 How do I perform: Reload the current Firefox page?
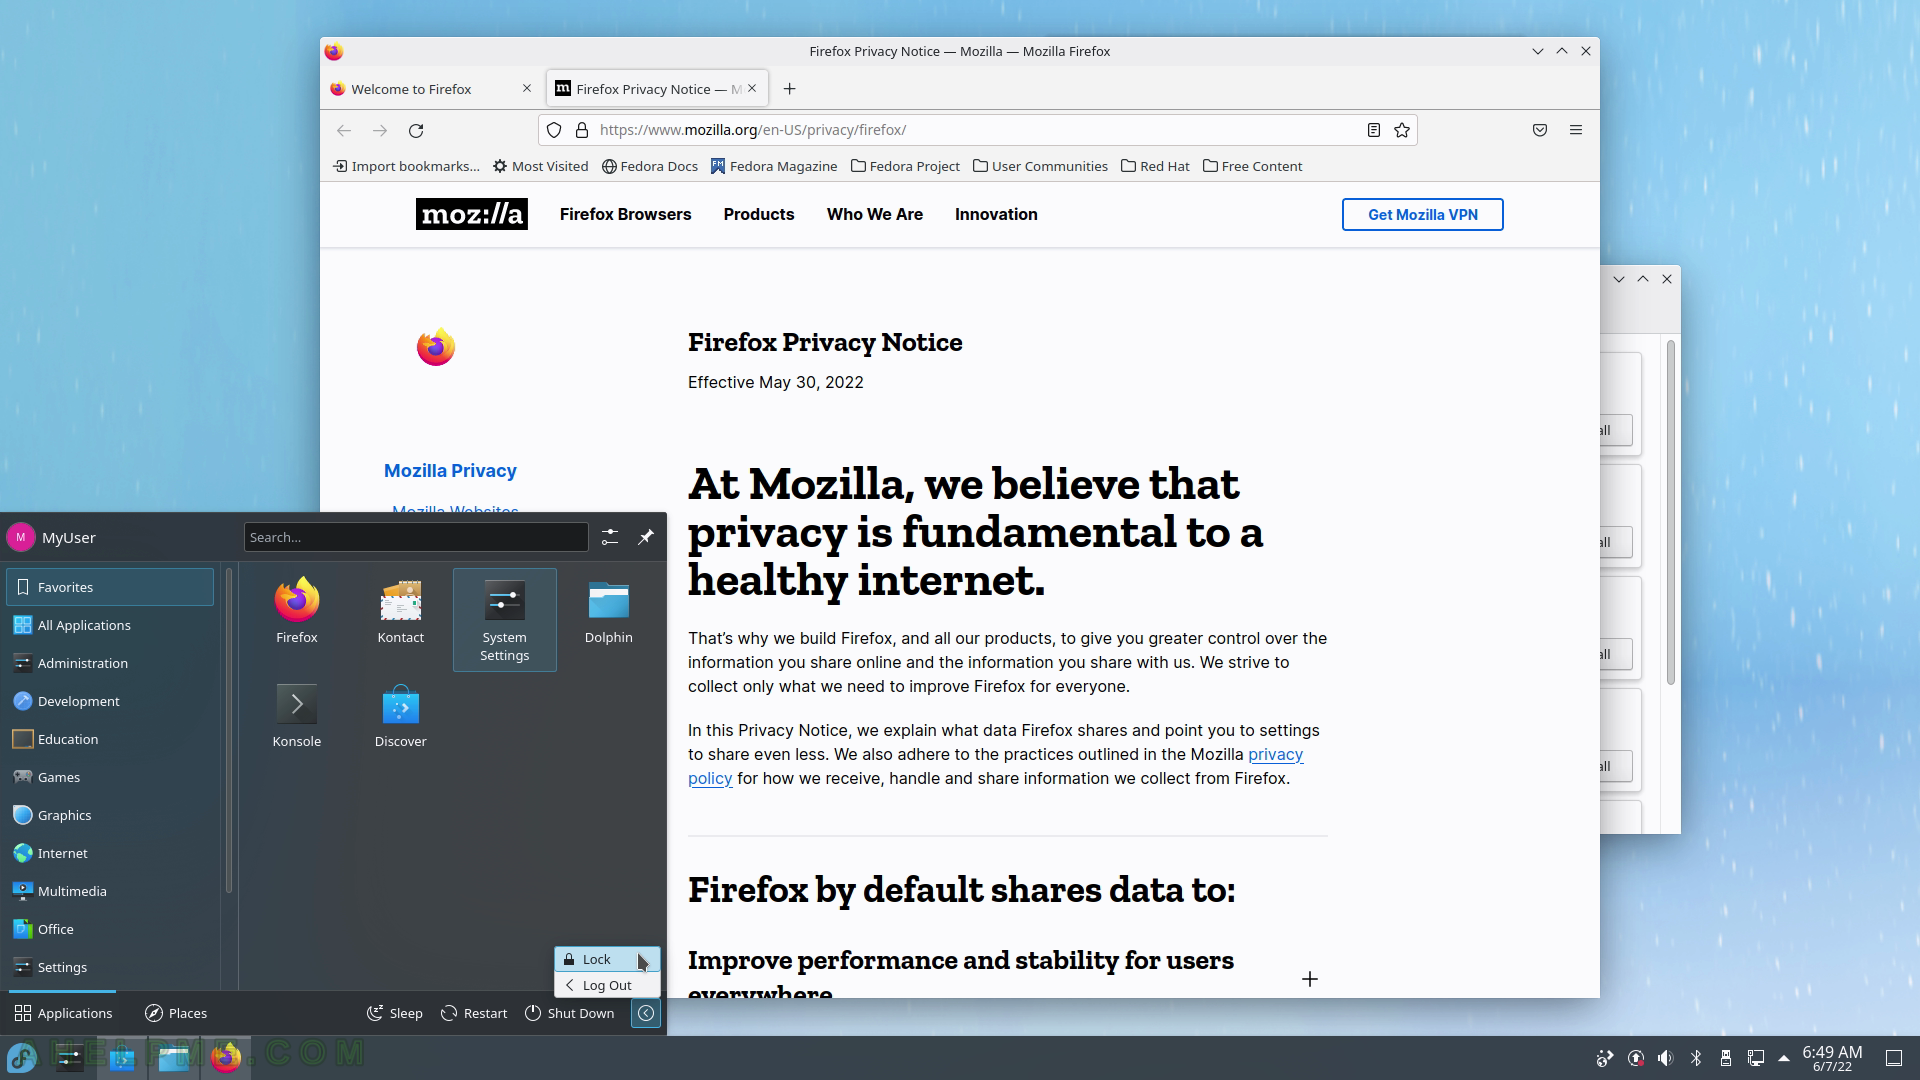[416, 130]
